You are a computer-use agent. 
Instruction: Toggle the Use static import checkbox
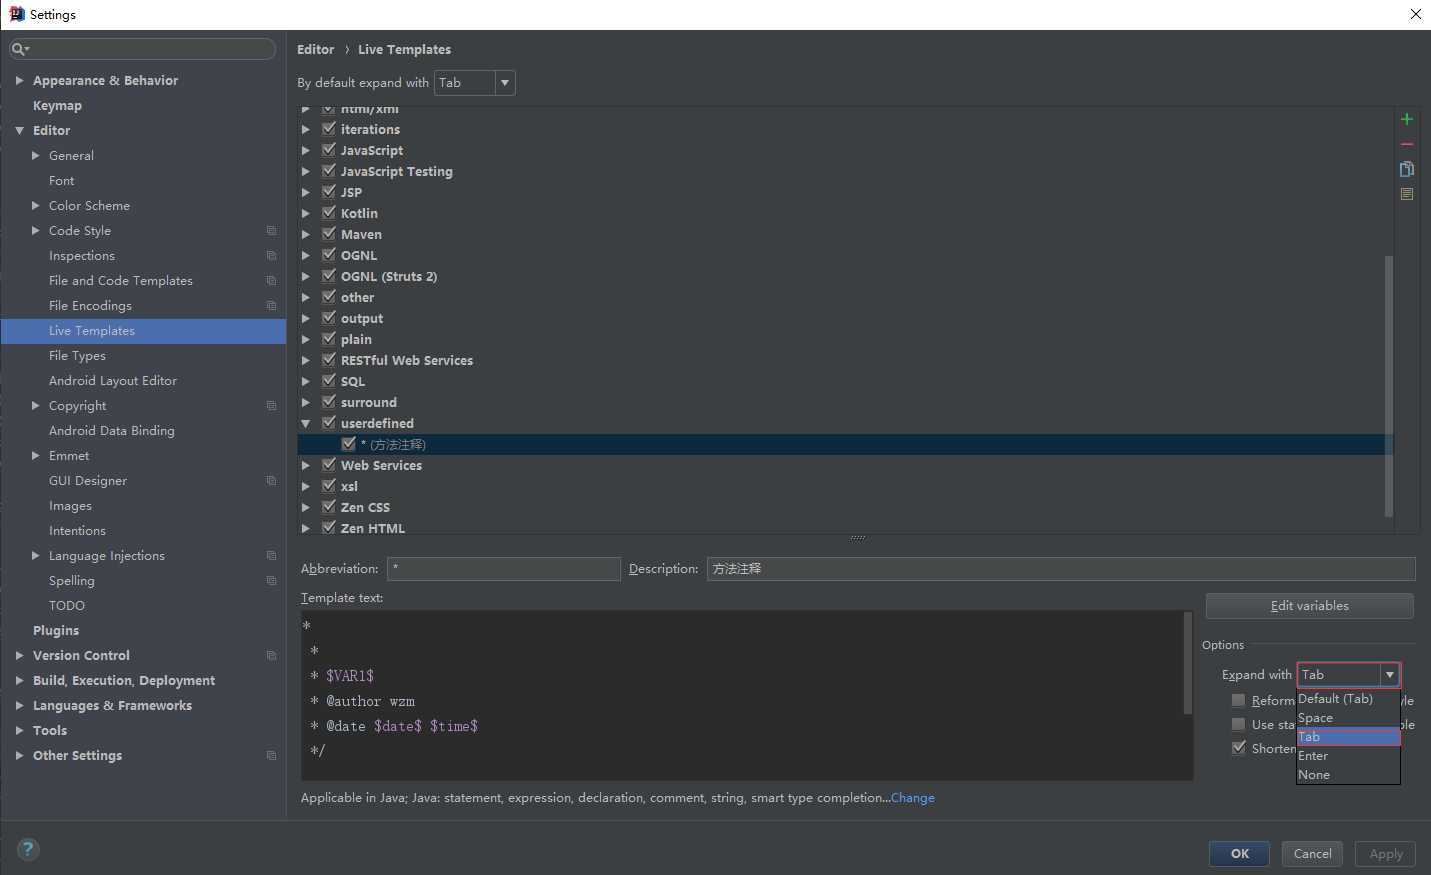pos(1239,724)
